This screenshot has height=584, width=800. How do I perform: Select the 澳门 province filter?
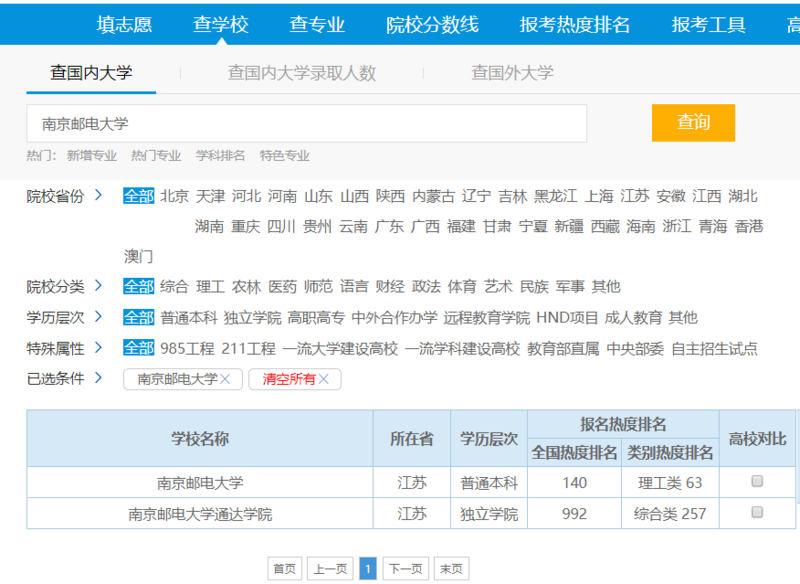click(x=138, y=256)
